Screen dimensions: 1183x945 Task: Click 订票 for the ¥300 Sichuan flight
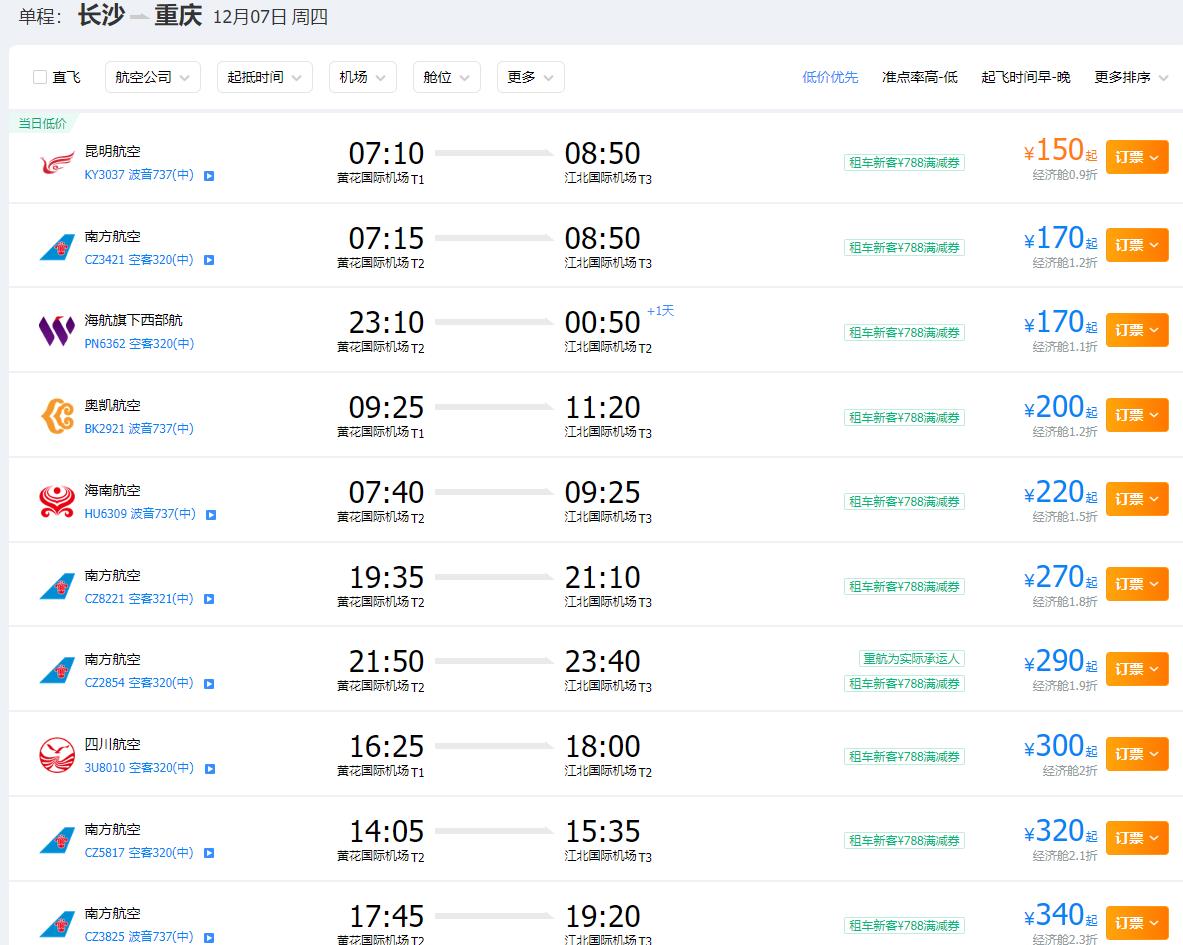[x=1136, y=753]
